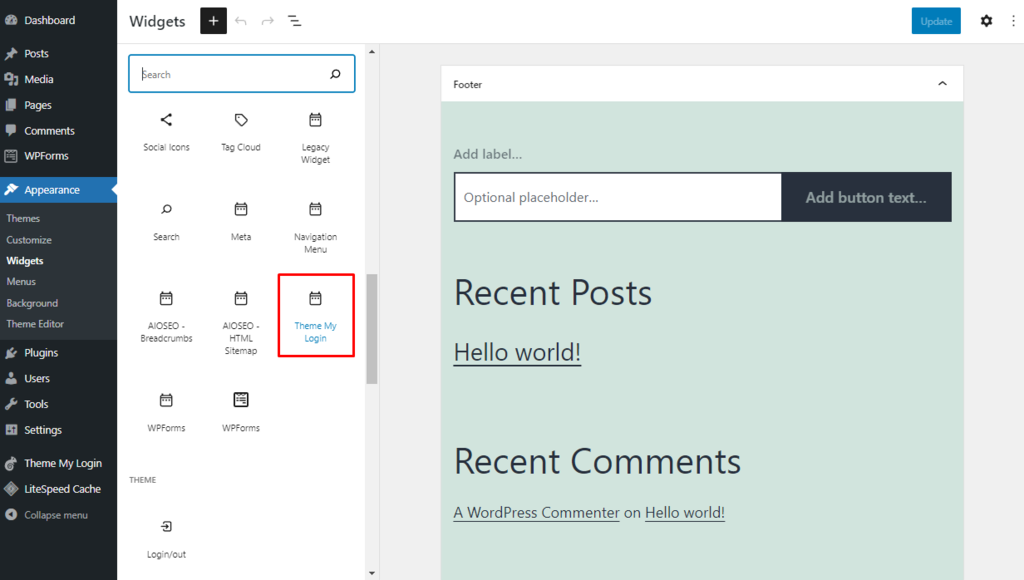
Task: Insert the AIOSEO HTML Sitemap block
Action: [240, 322]
